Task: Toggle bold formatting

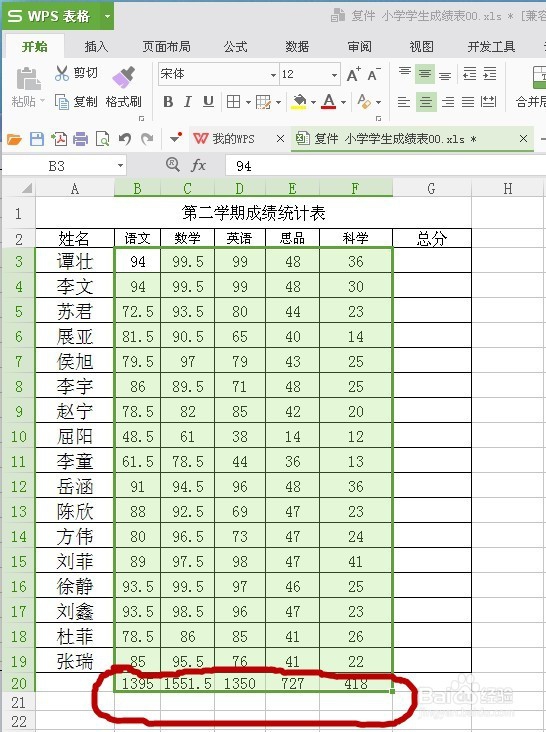Action: click(168, 102)
